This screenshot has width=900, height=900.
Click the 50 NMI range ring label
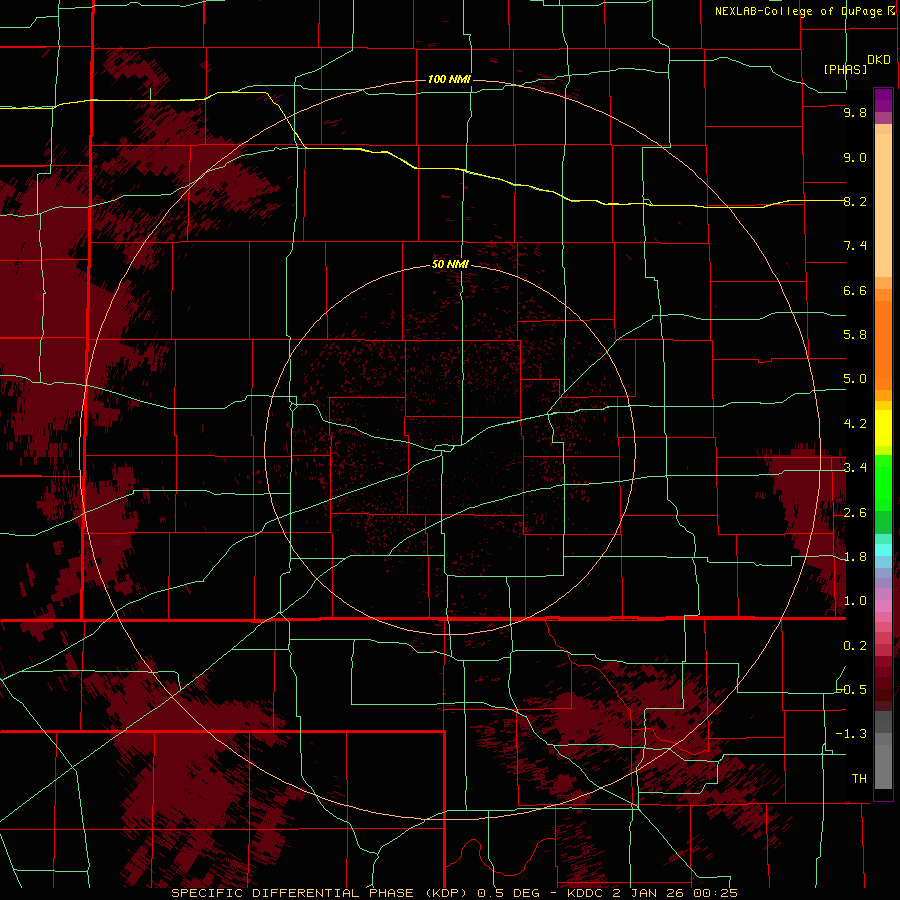click(x=450, y=265)
